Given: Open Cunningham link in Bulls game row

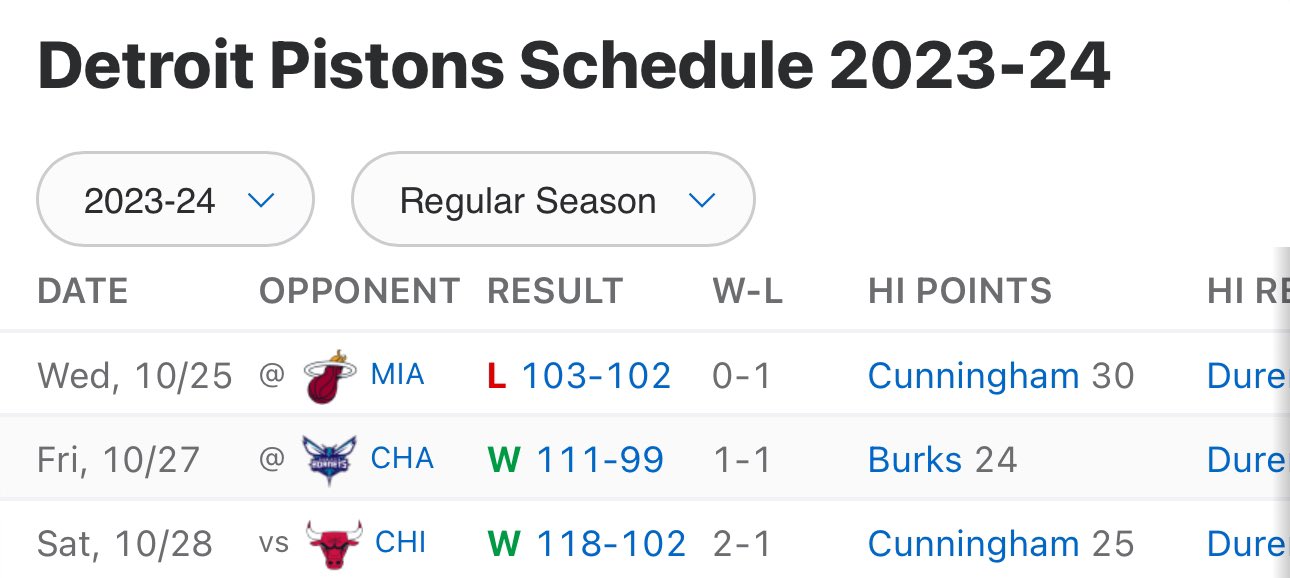Looking at the screenshot, I should point(974,544).
